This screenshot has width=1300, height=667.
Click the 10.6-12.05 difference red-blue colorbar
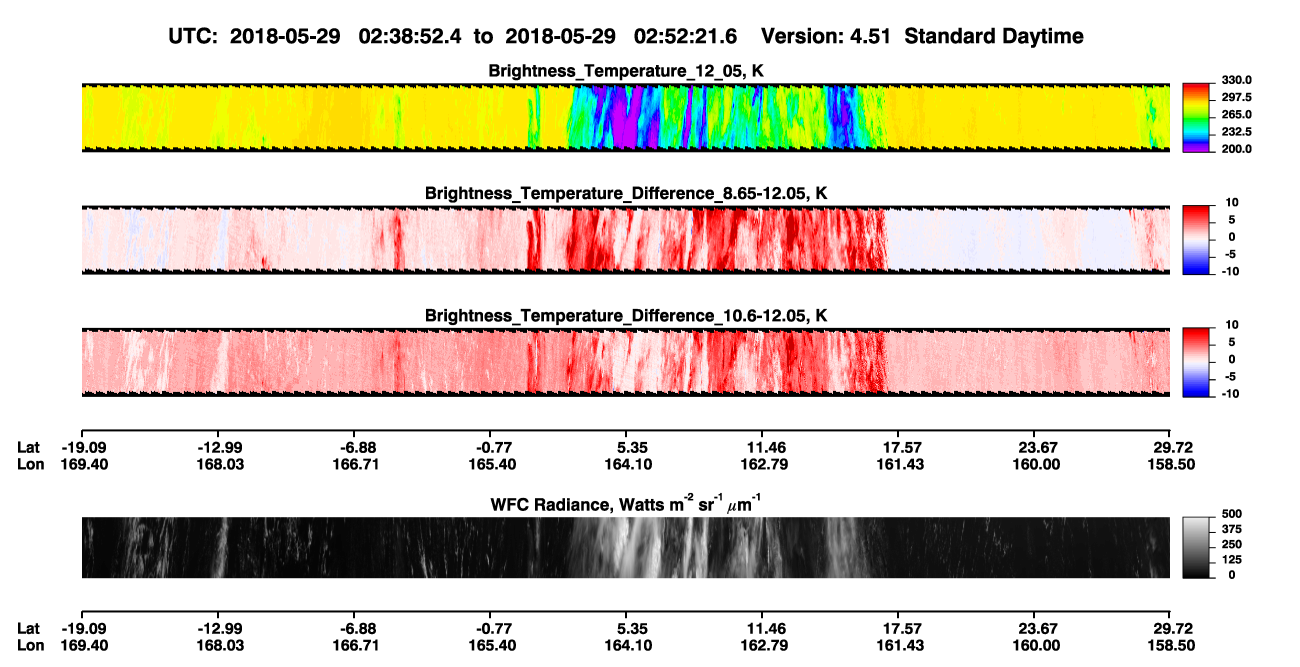tap(1196, 360)
